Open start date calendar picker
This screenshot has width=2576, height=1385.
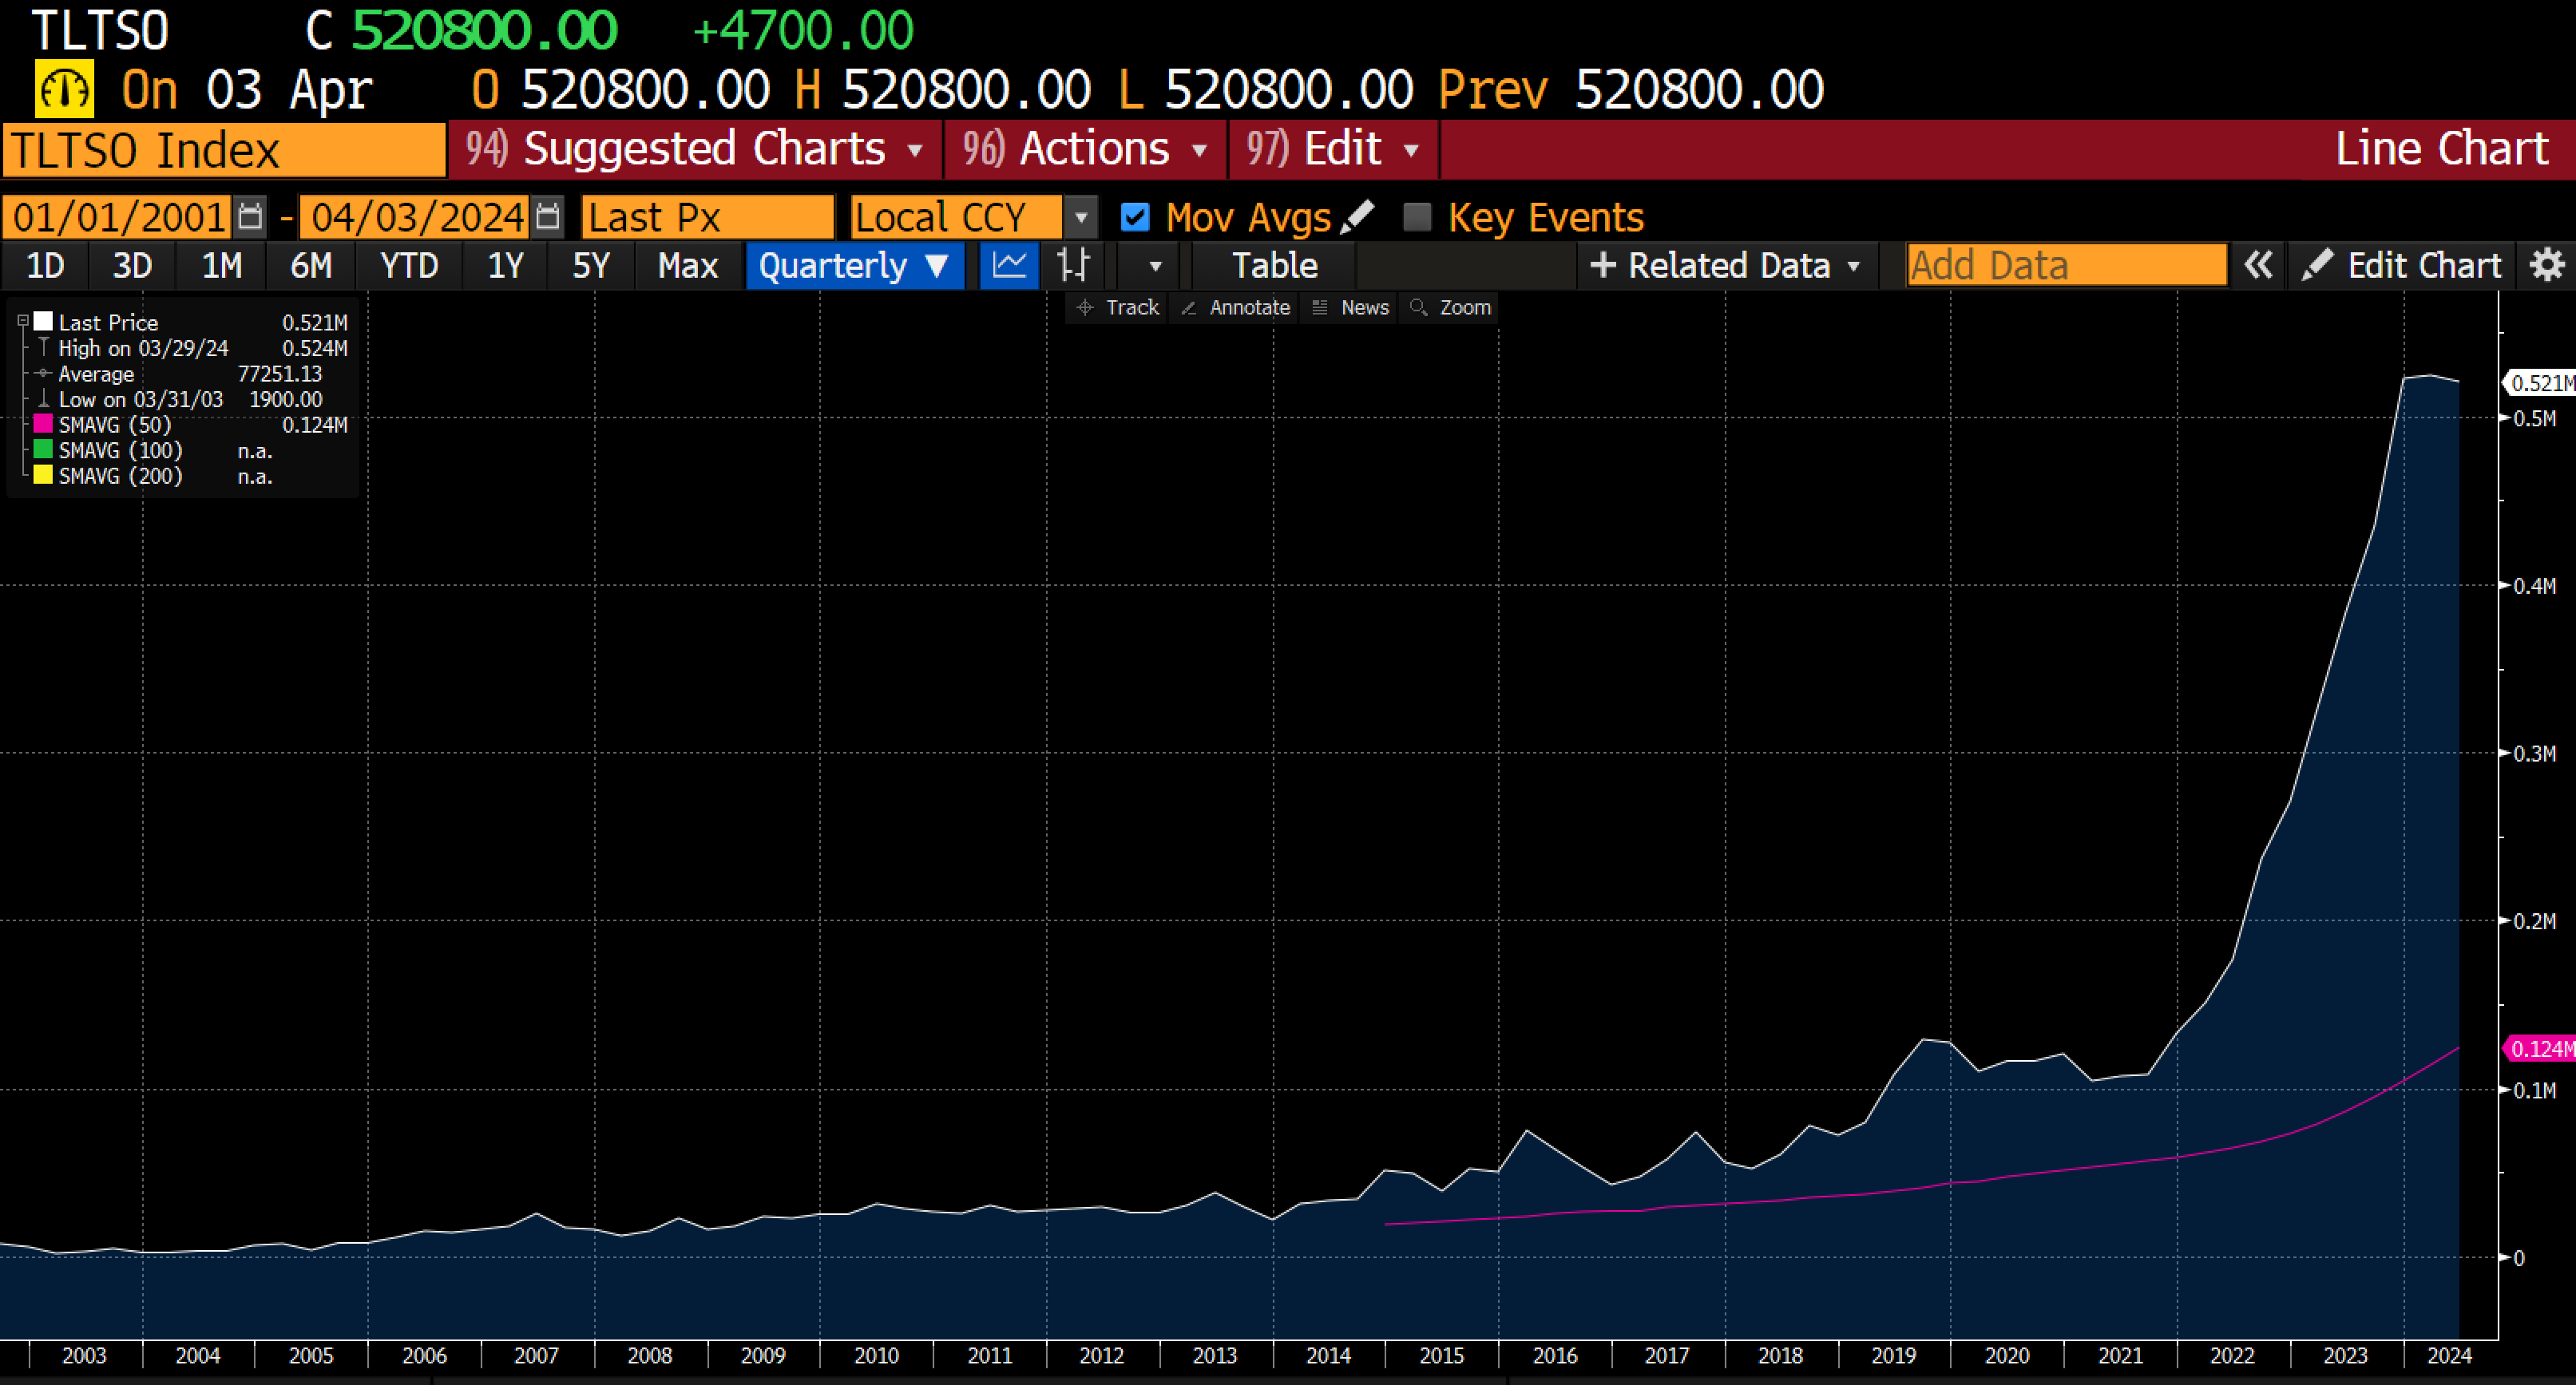250,217
